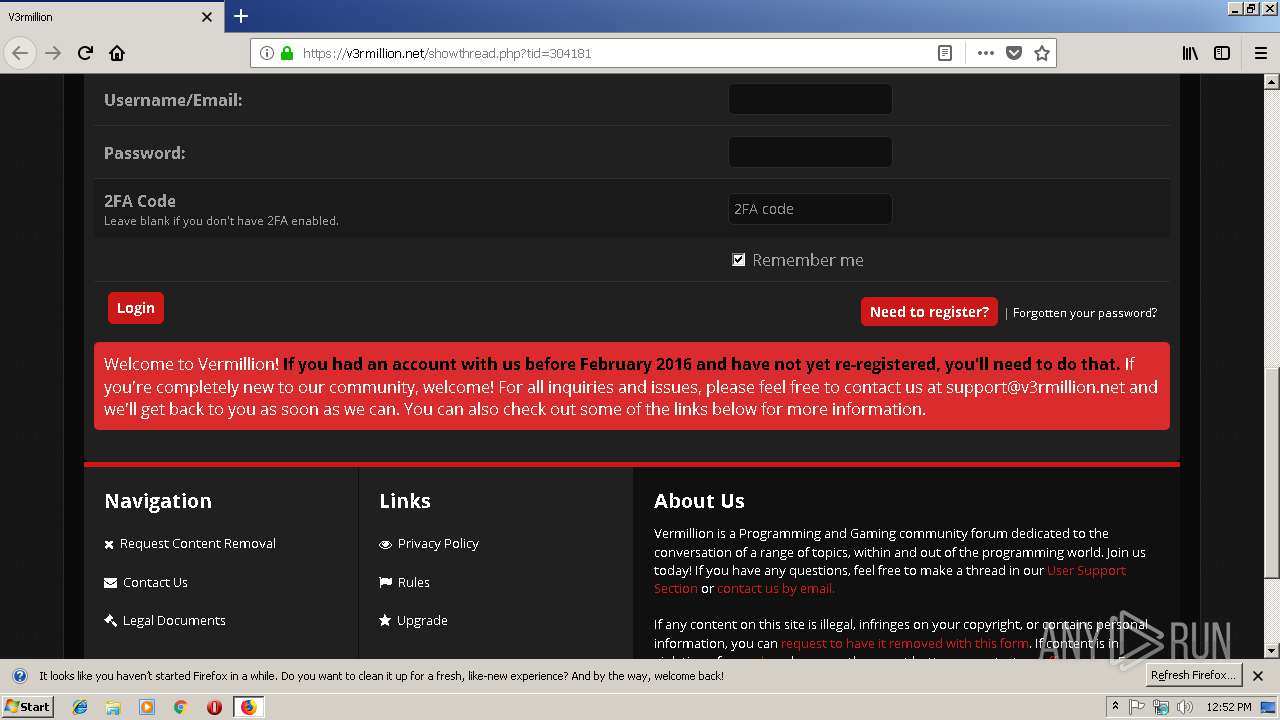
Task: Go back with the browser back arrow
Action: (20, 53)
